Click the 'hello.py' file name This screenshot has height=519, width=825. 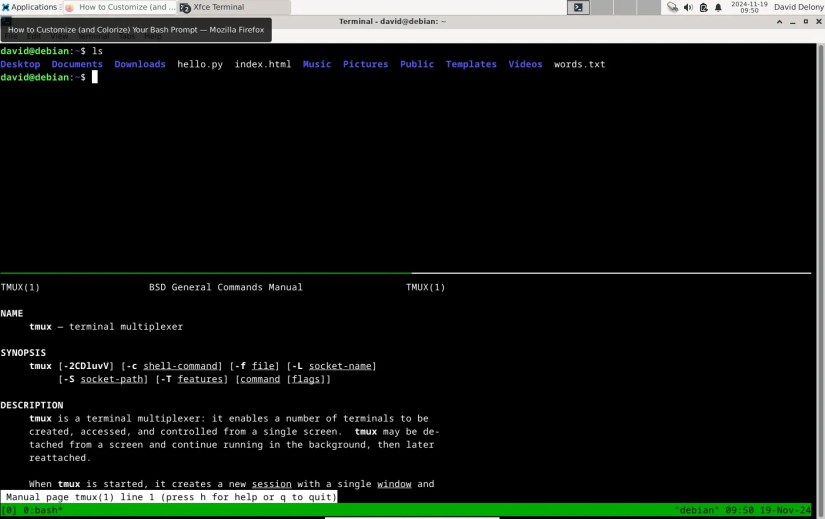click(x=200, y=64)
